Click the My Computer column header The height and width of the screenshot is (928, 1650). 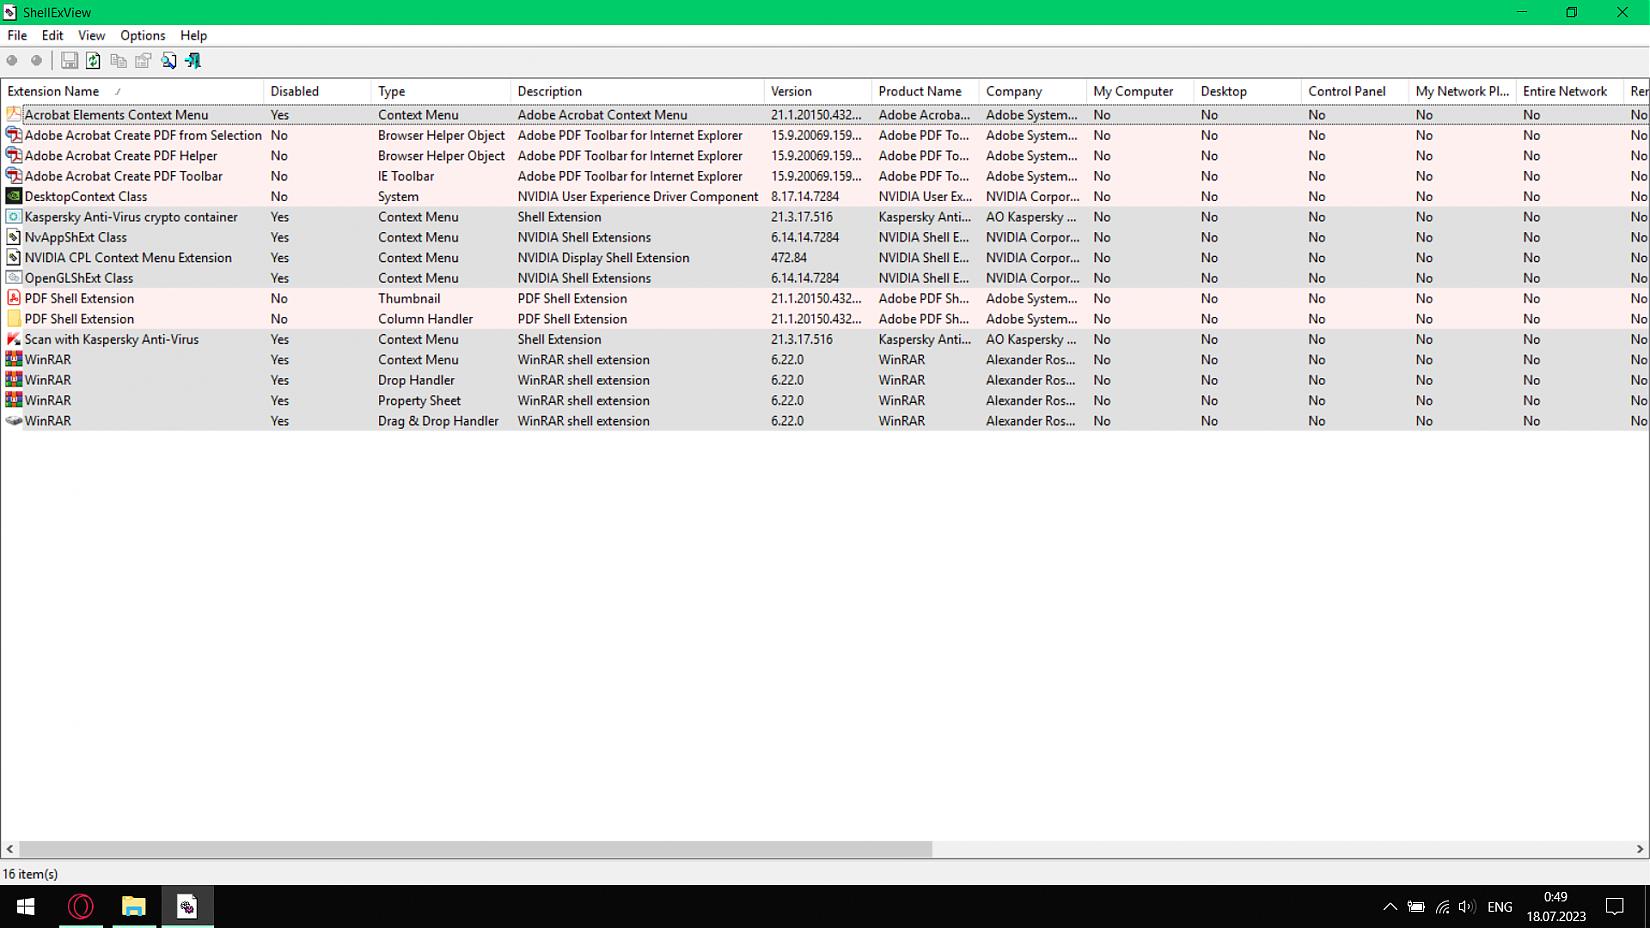click(x=1140, y=91)
